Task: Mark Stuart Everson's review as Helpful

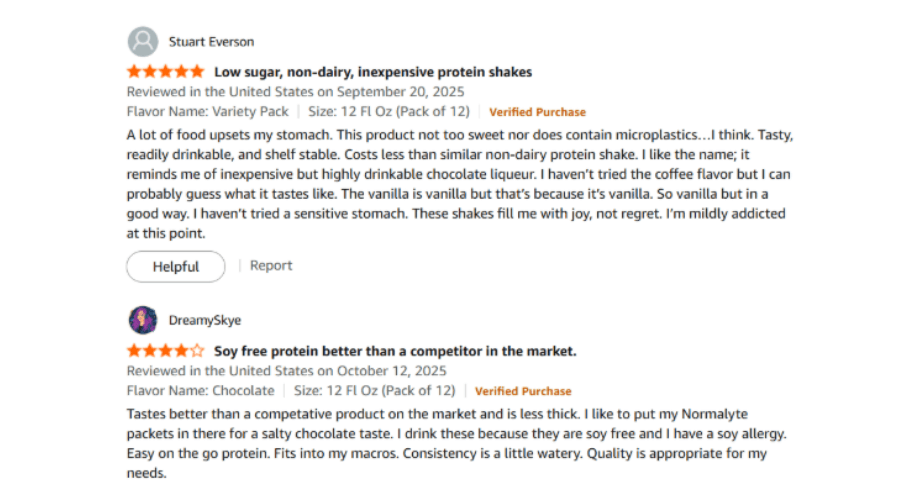Action: (175, 267)
